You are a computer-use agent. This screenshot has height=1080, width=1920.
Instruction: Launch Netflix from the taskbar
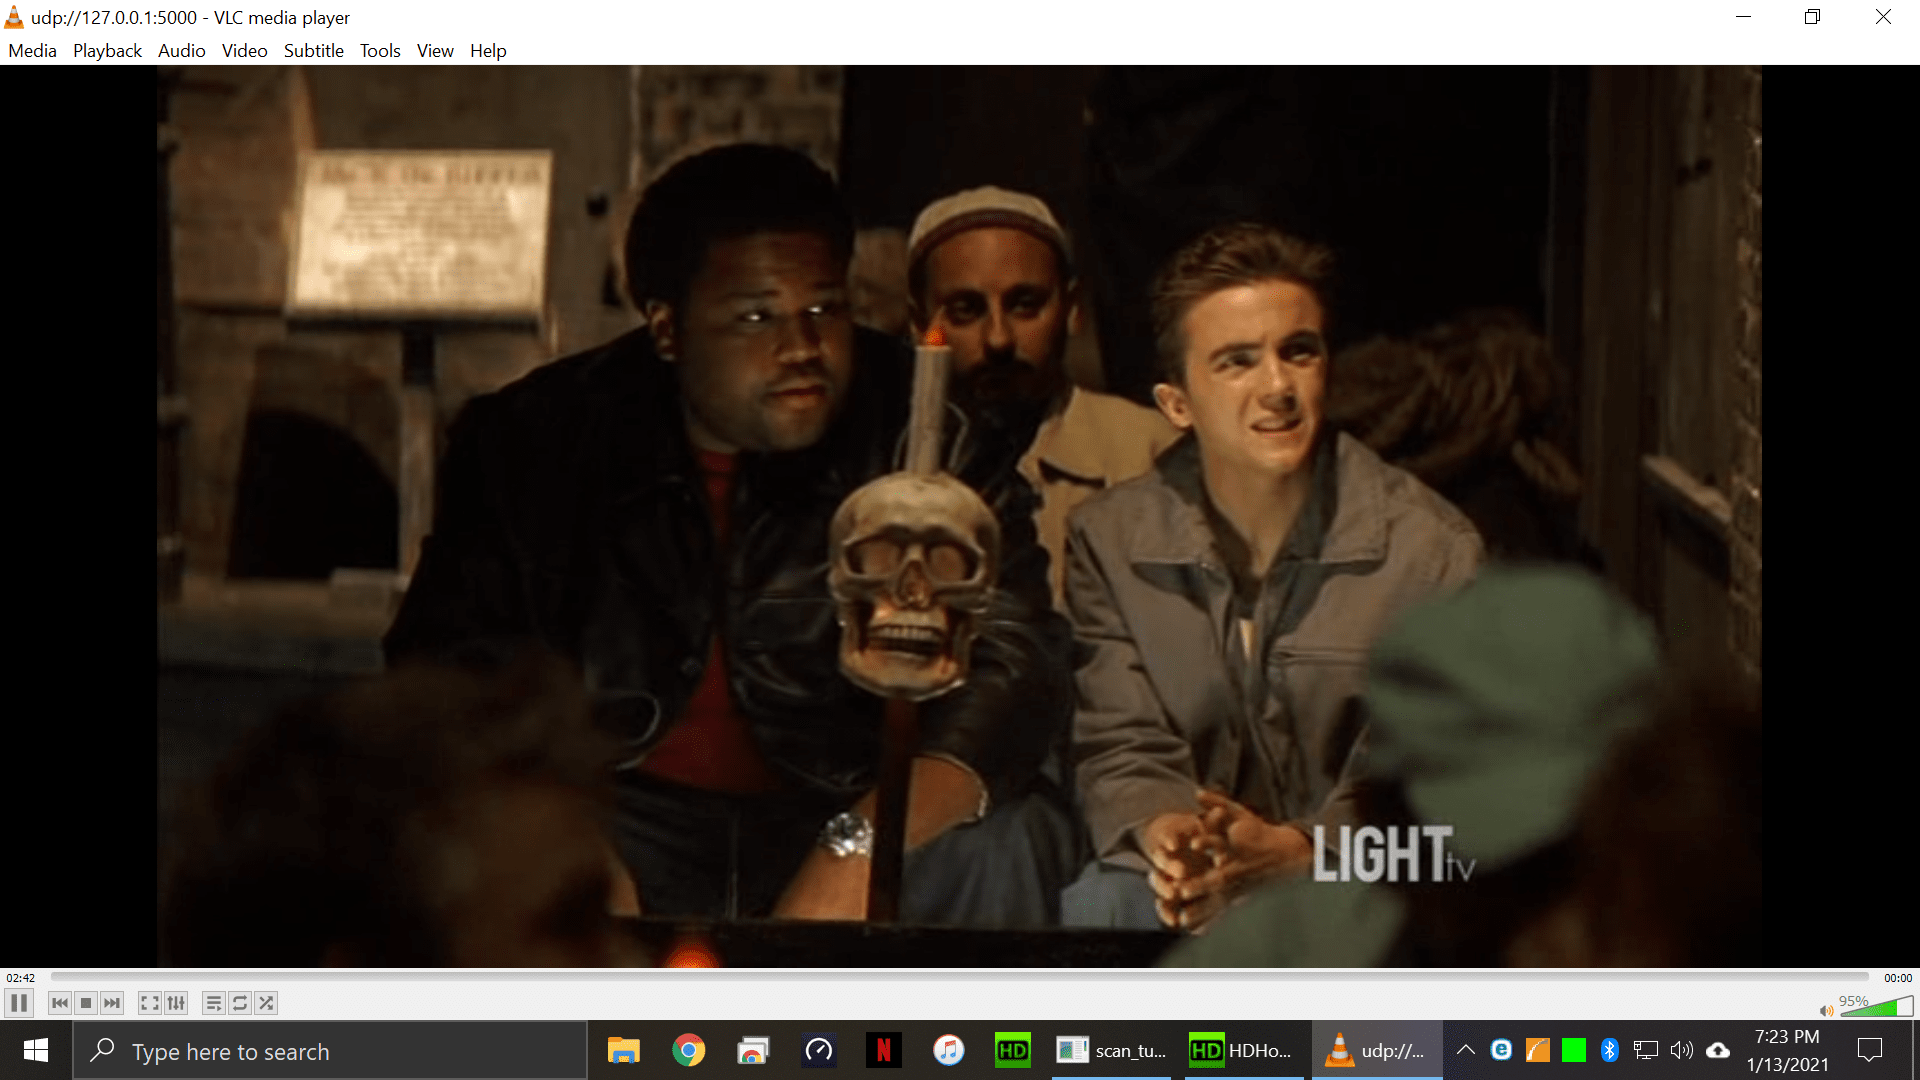coord(883,1050)
